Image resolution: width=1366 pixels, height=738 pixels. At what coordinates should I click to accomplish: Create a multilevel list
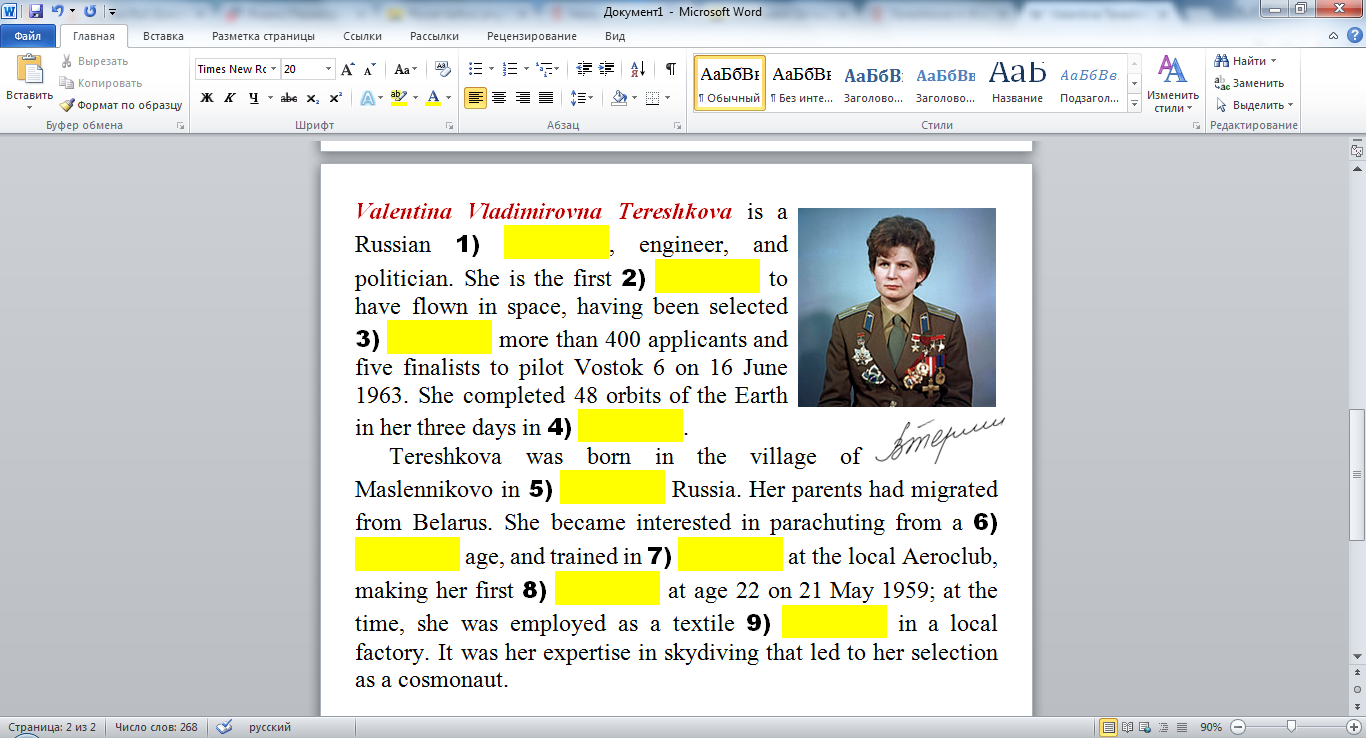pyautogui.click(x=543, y=69)
